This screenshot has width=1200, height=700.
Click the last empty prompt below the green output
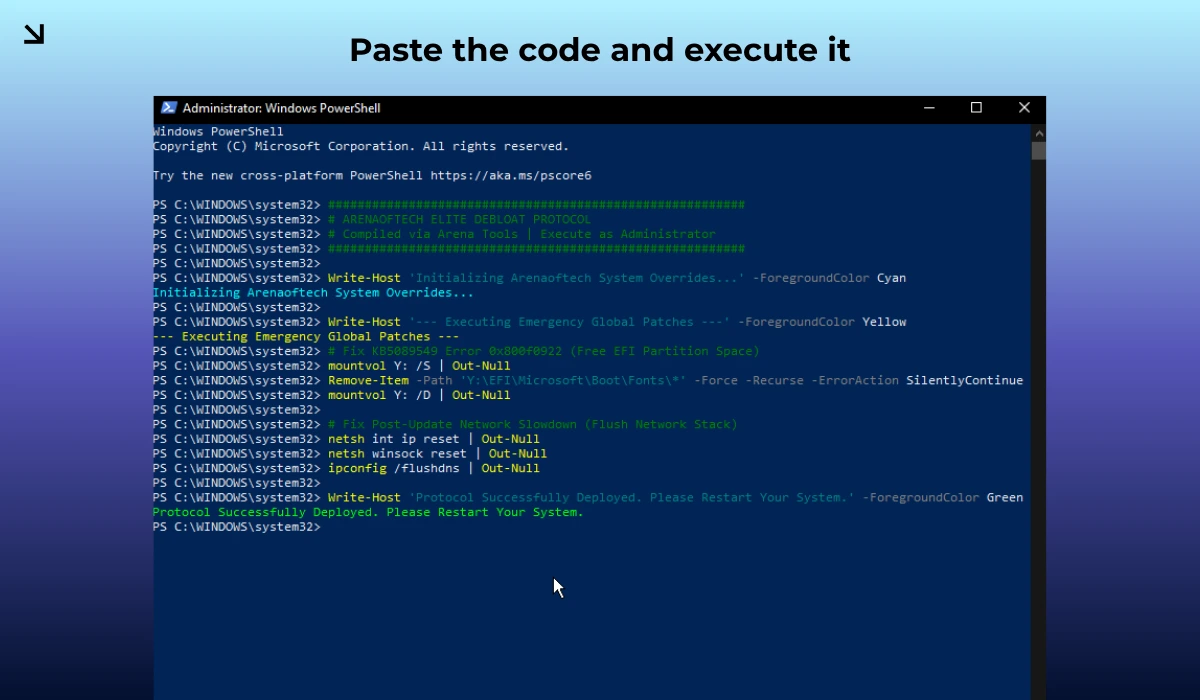point(237,527)
